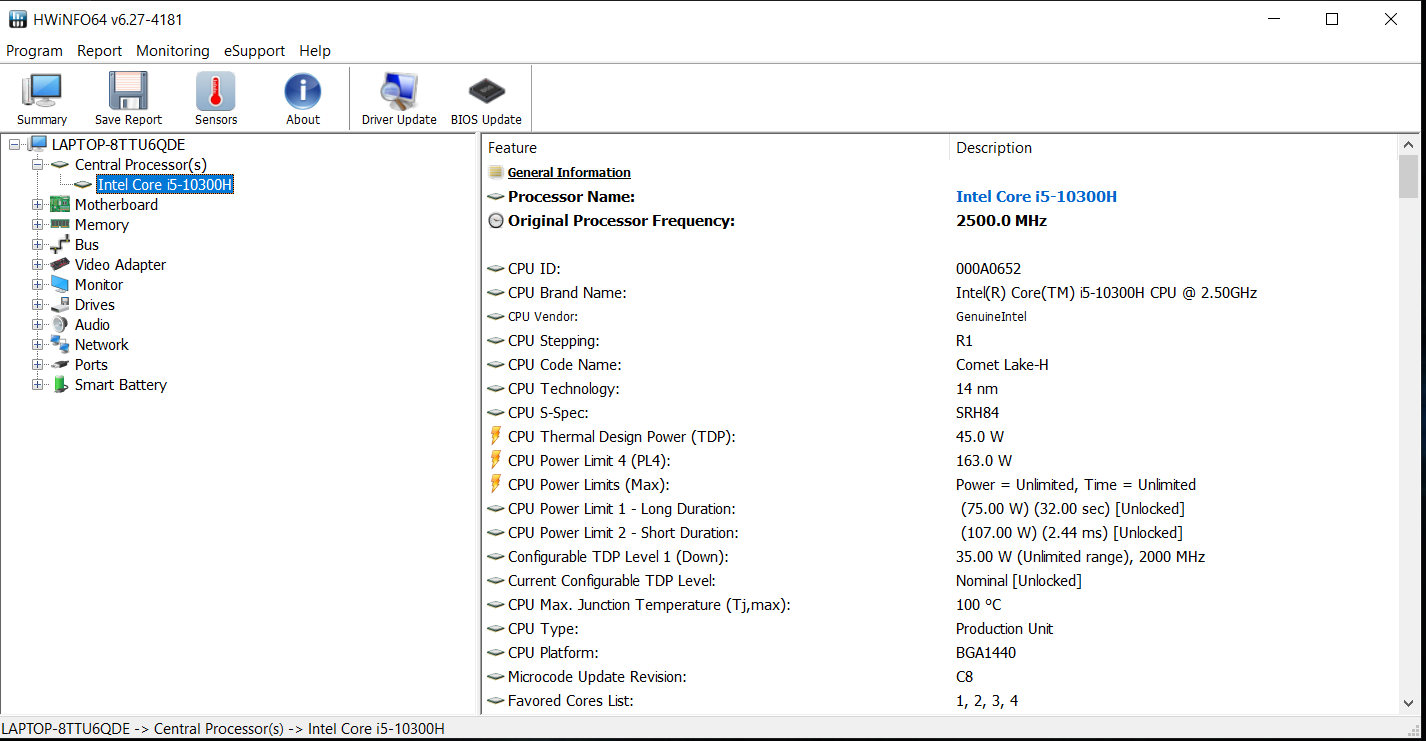1426x741 pixels.
Task: Click the About info icon
Action: [303, 92]
